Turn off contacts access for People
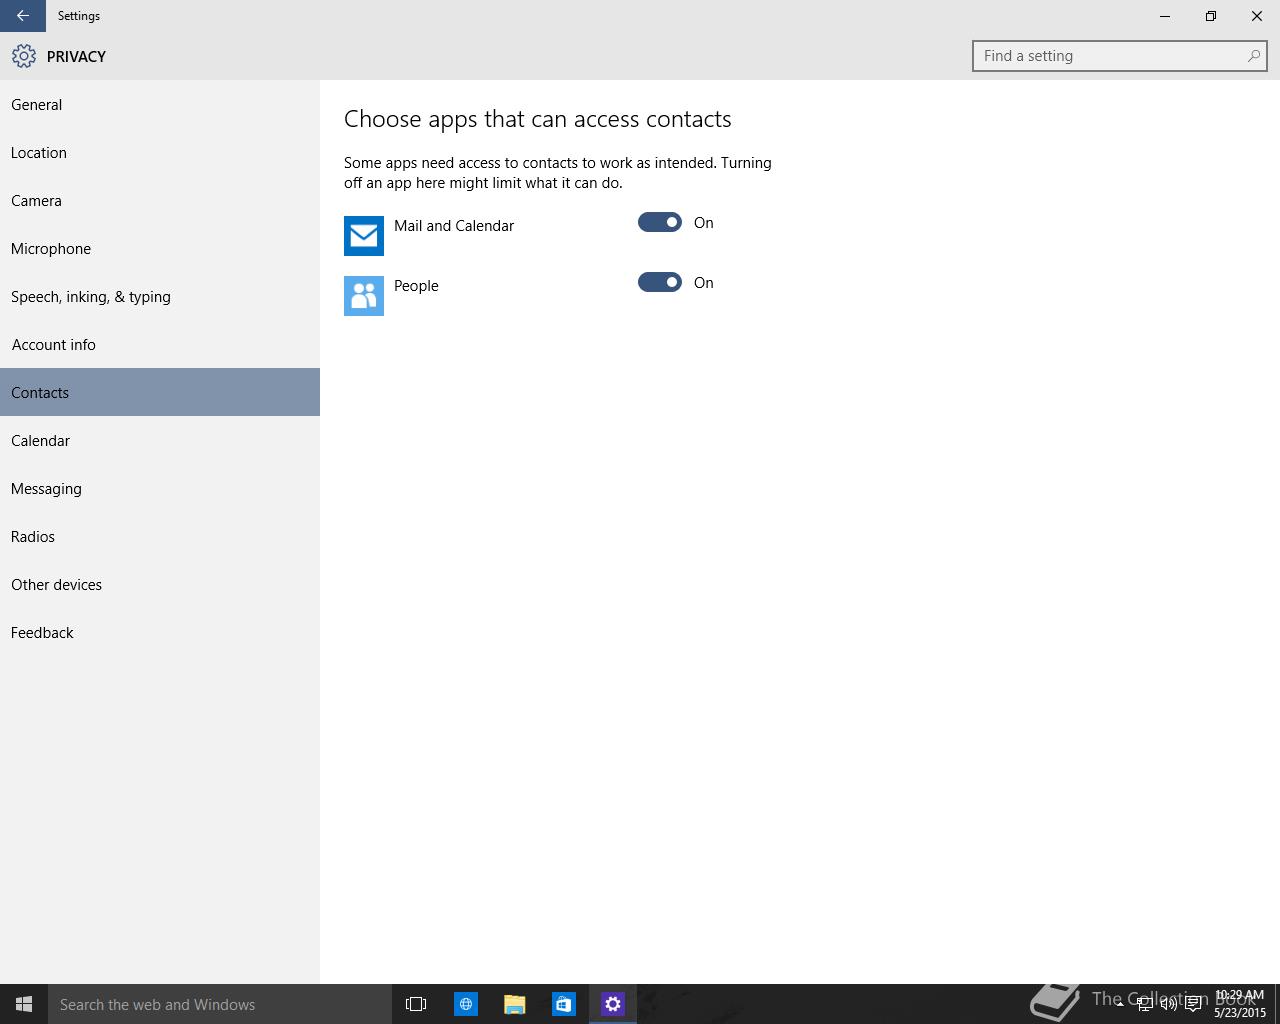The width and height of the screenshot is (1280, 1024). [x=660, y=282]
